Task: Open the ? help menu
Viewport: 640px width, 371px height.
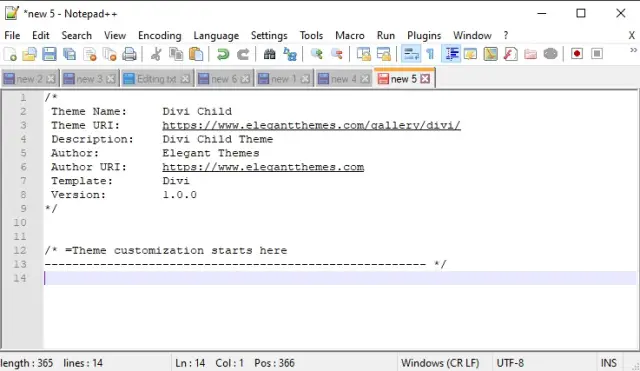Action: 506,36
